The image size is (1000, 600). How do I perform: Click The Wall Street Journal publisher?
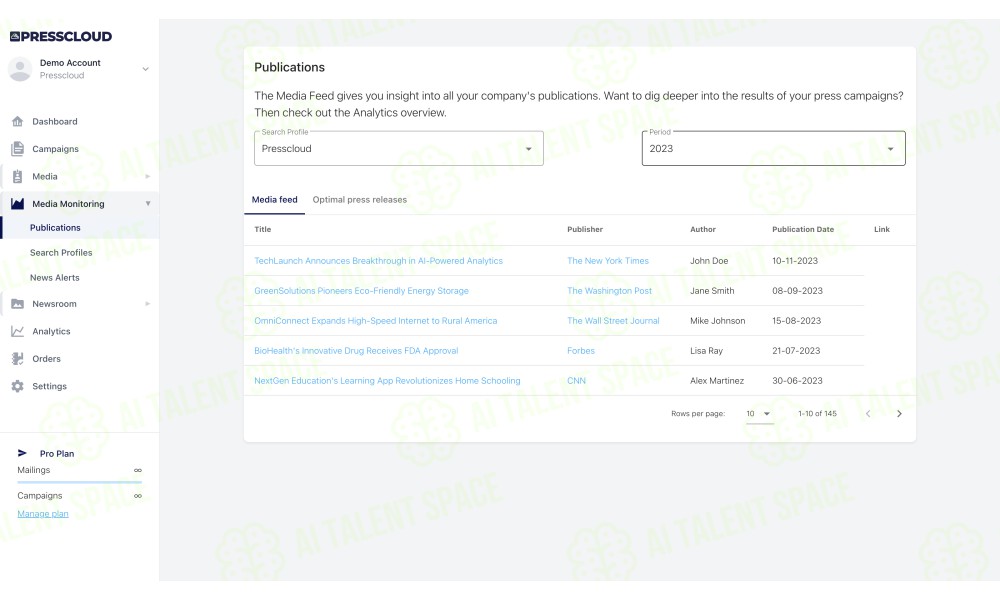[x=614, y=321]
